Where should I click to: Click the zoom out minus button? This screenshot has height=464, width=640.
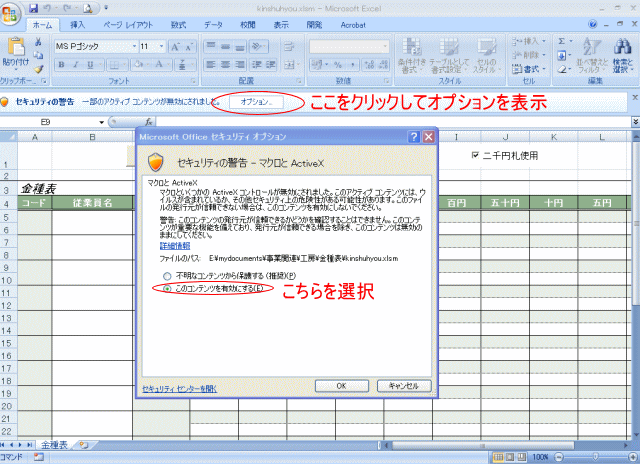click(x=560, y=457)
